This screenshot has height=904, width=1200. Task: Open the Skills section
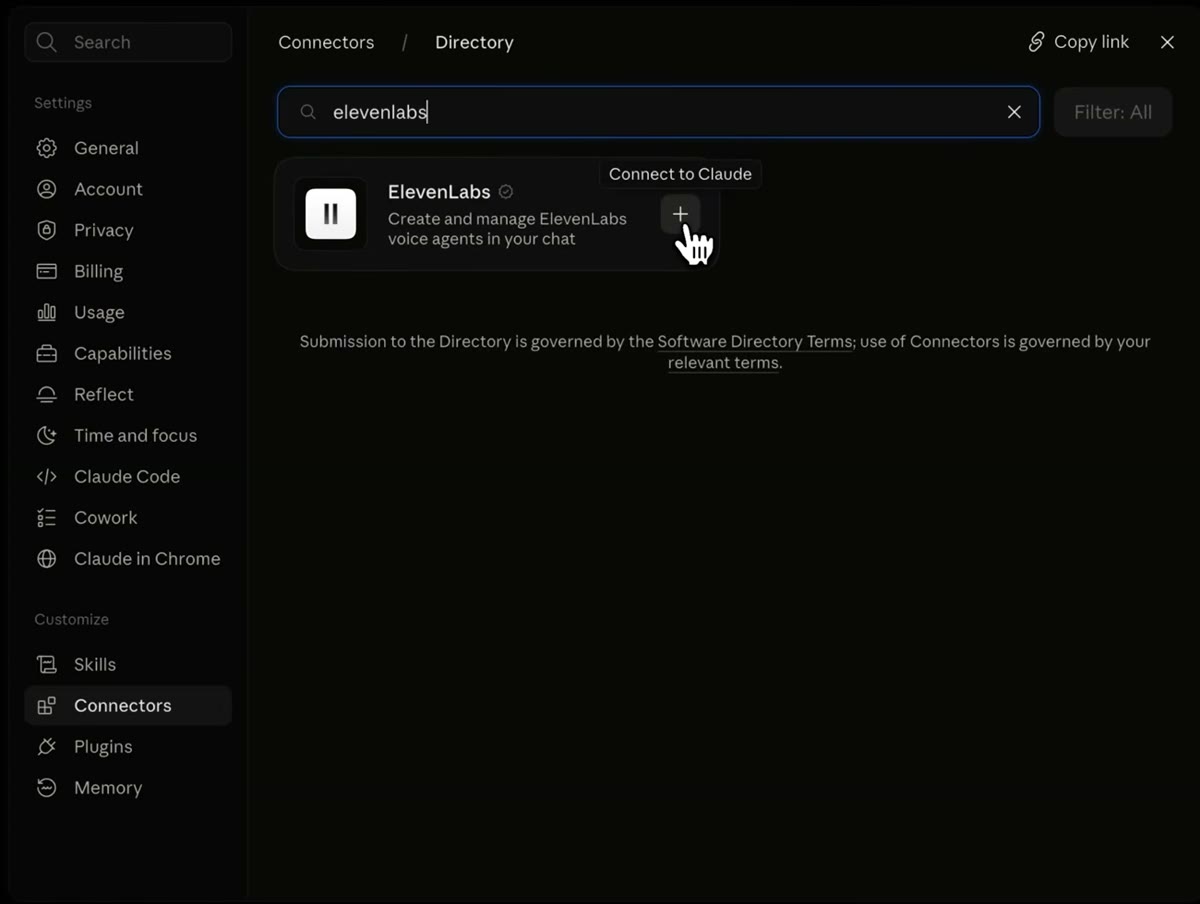click(x=128, y=664)
